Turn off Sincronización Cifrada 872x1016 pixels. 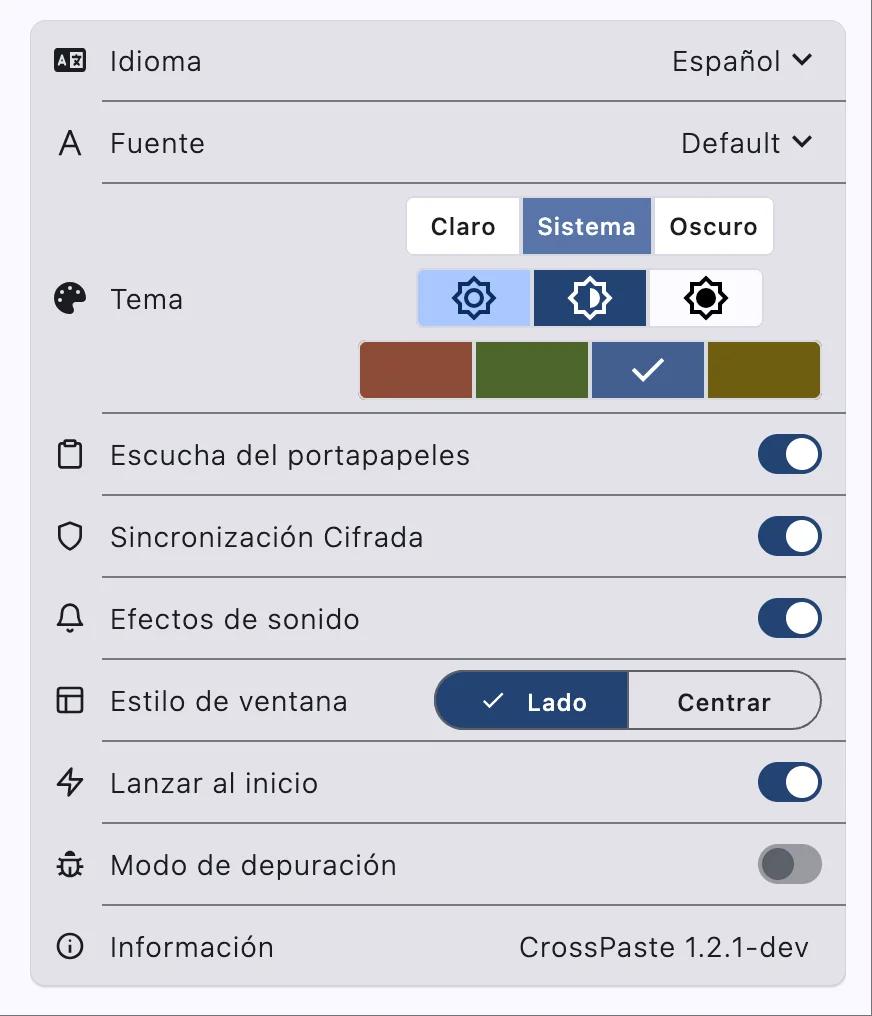point(790,536)
